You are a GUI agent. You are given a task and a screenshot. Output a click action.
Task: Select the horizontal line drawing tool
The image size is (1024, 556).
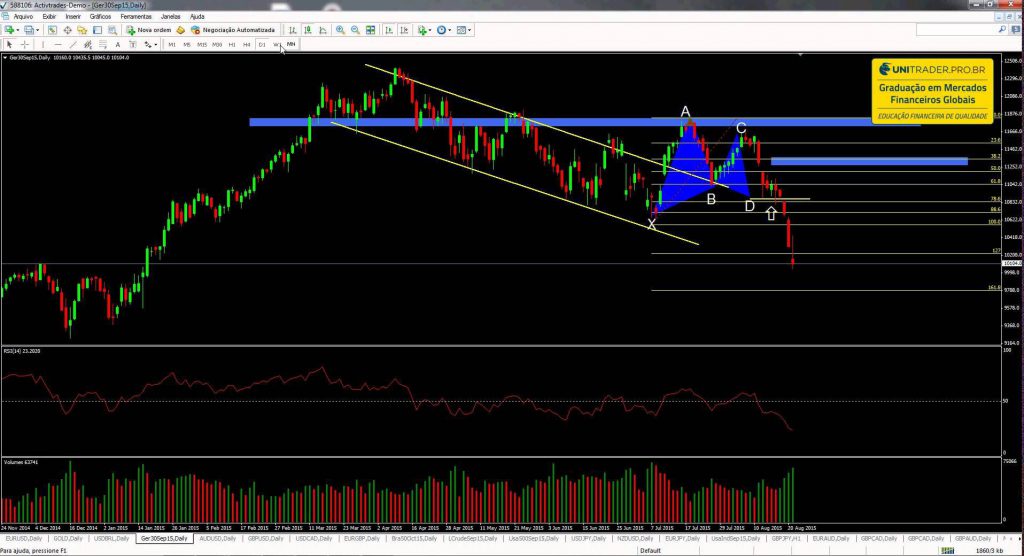click(x=58, y=44)
